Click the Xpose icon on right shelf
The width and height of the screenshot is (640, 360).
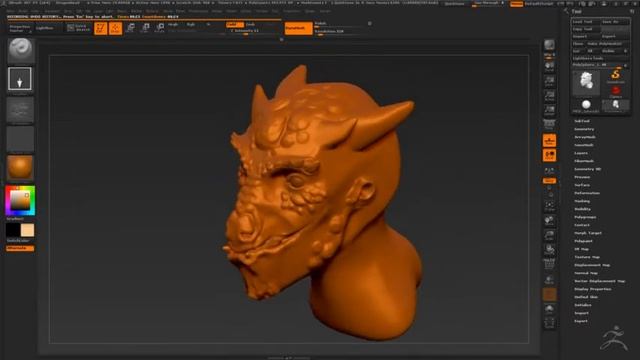point(549,323)
